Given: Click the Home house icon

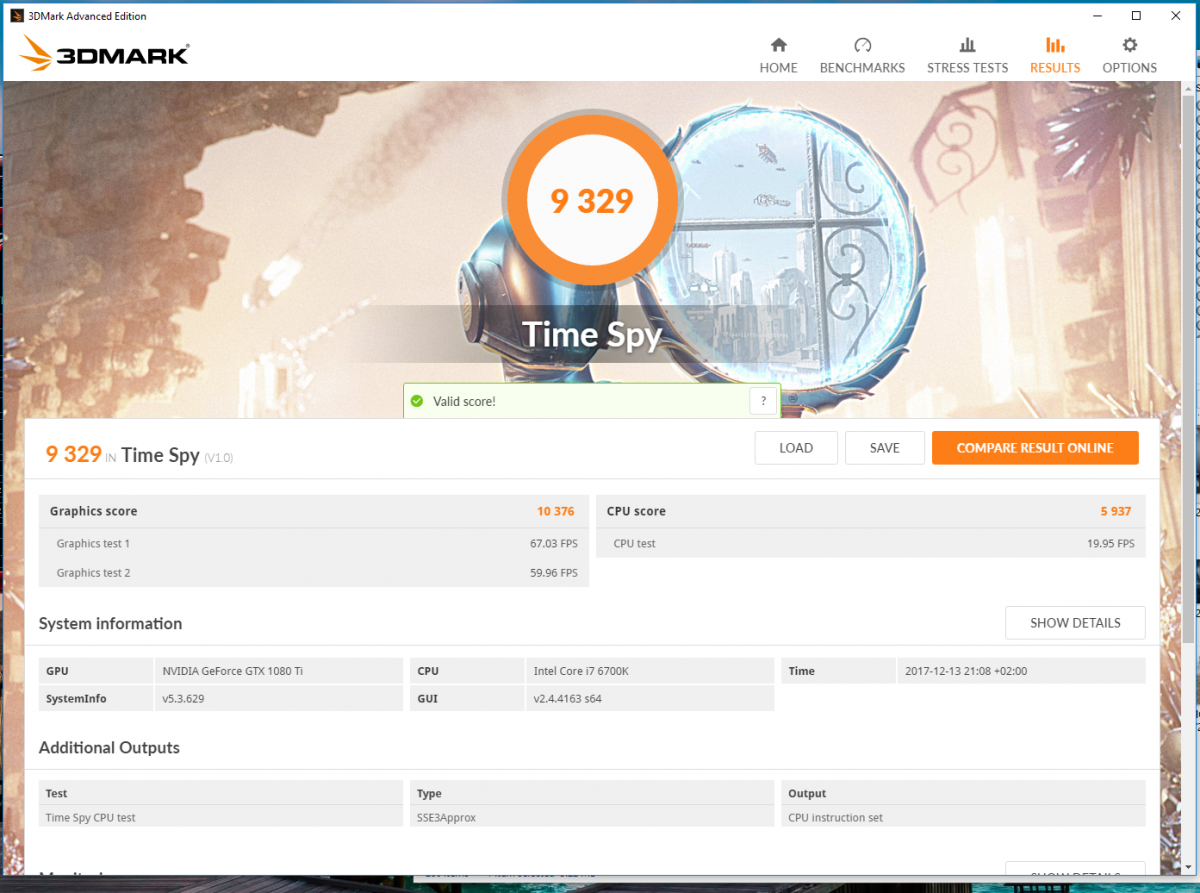Looking at the screenshot, I should 778,45.
